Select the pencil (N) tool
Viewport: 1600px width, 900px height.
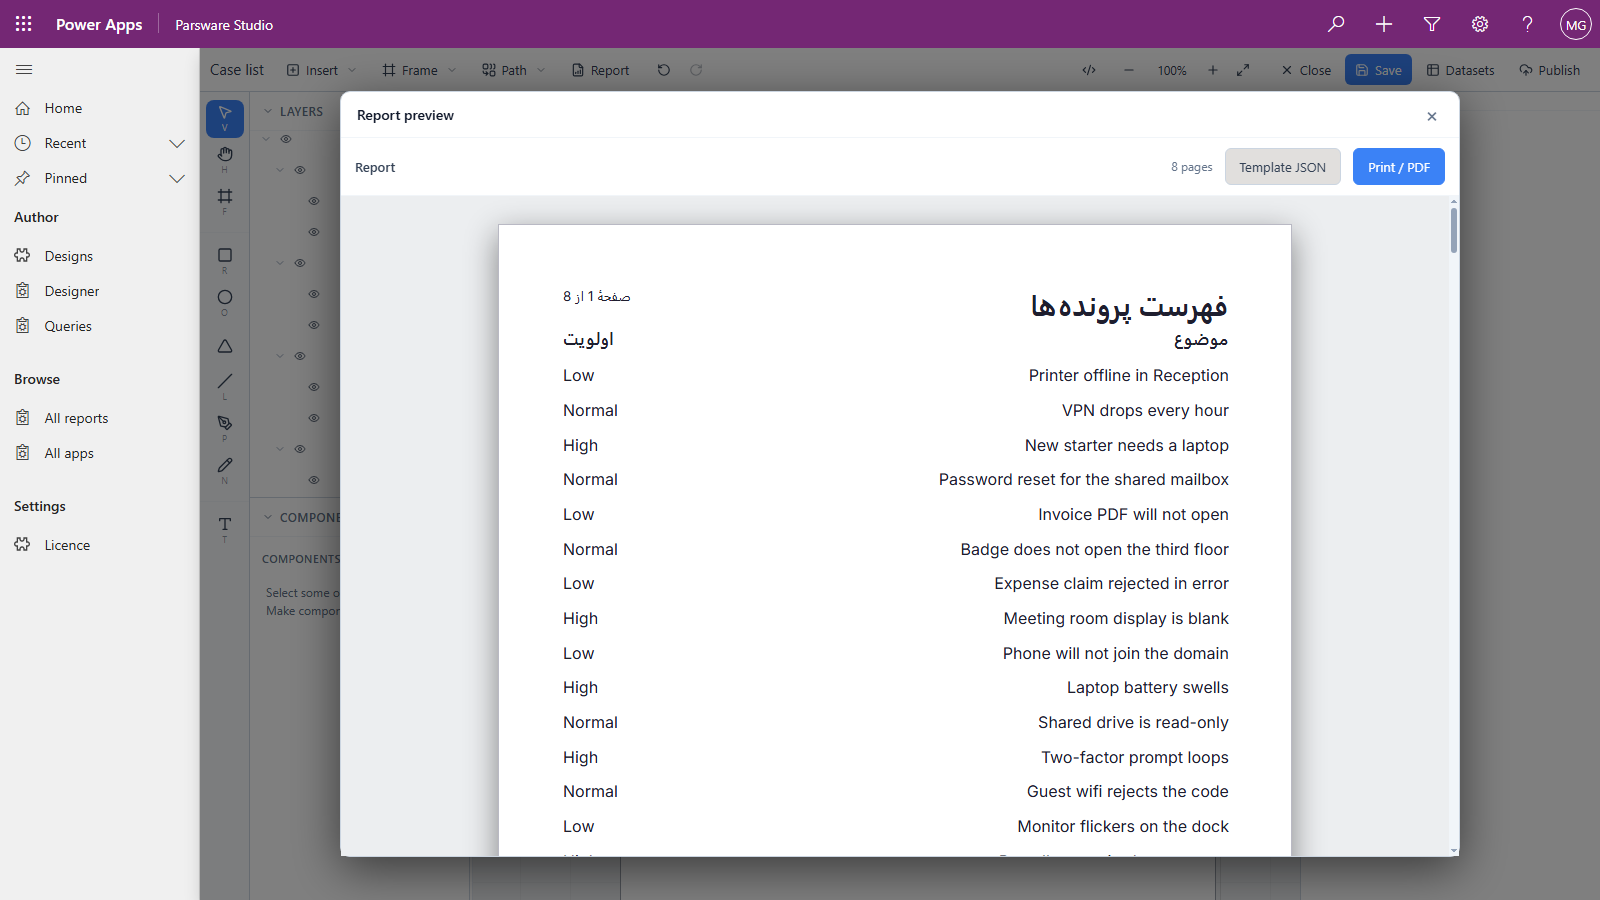point(225,469)
